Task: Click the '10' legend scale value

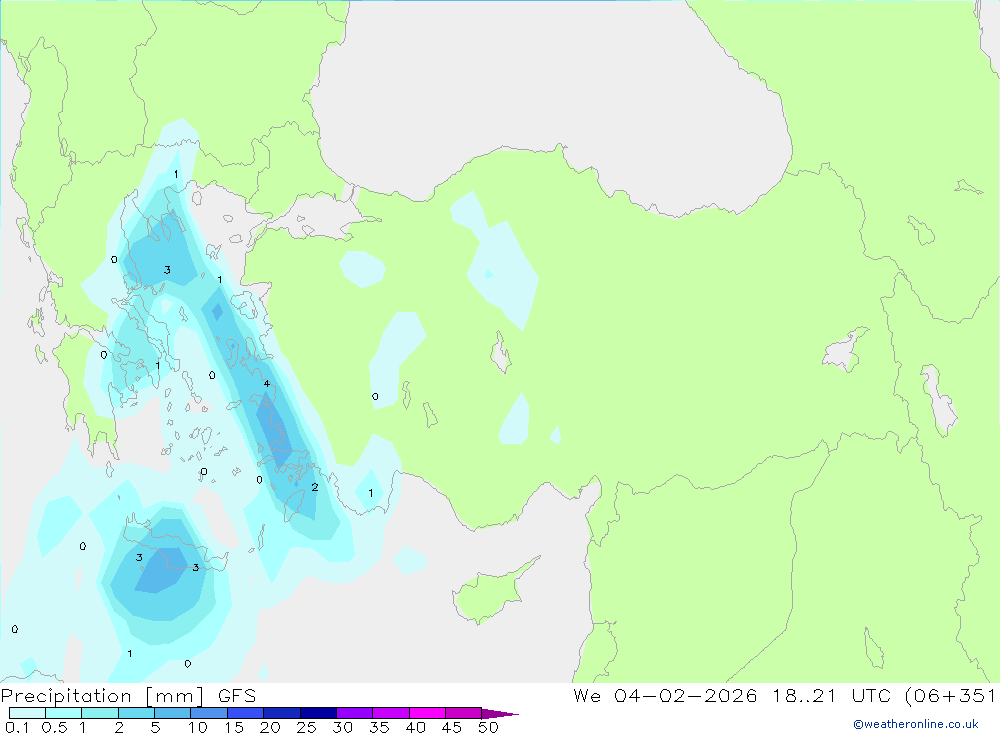Action: pos(198,727)
